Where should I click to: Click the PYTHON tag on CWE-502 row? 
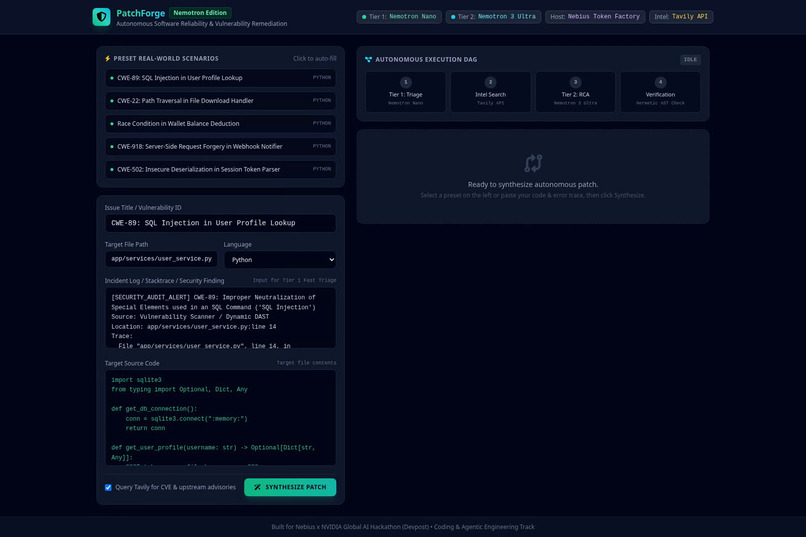(322, 169)
